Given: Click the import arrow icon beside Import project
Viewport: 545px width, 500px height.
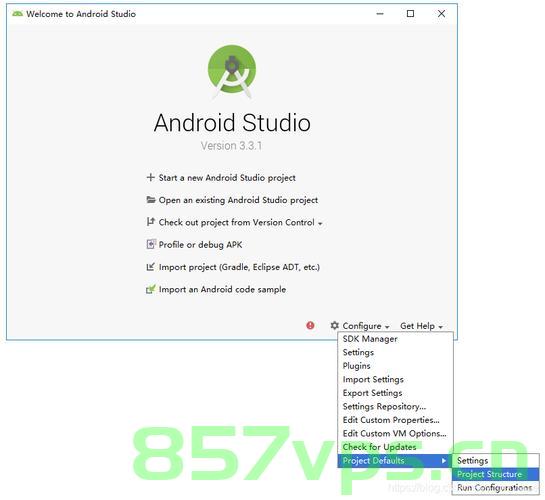Looking at the screenshot, I should (151, 267).
